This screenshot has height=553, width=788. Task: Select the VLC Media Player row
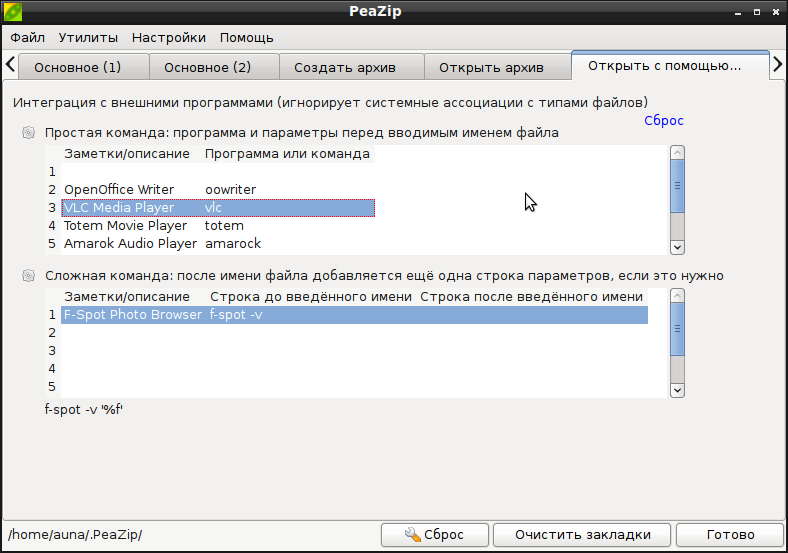pyautogui.click(x=218, y=208)
